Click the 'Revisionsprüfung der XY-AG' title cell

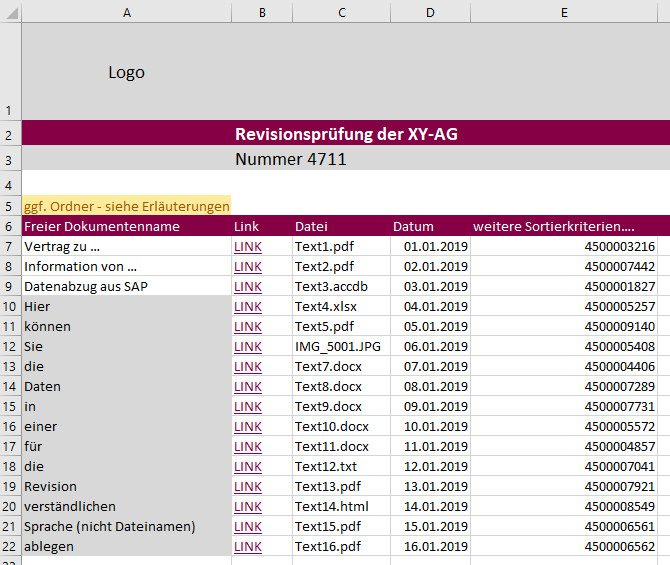tap(346, 135)
